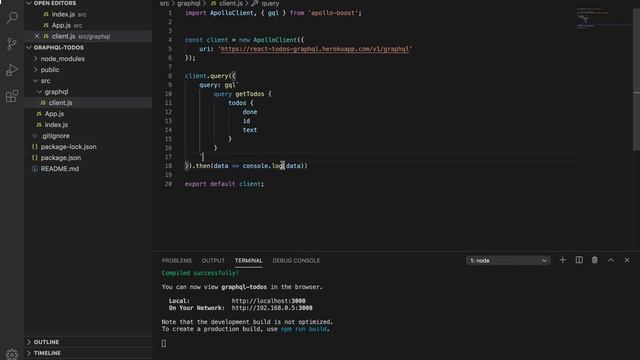640x360 pixels.
Task: Open package.json file
Action: (60, 158)
